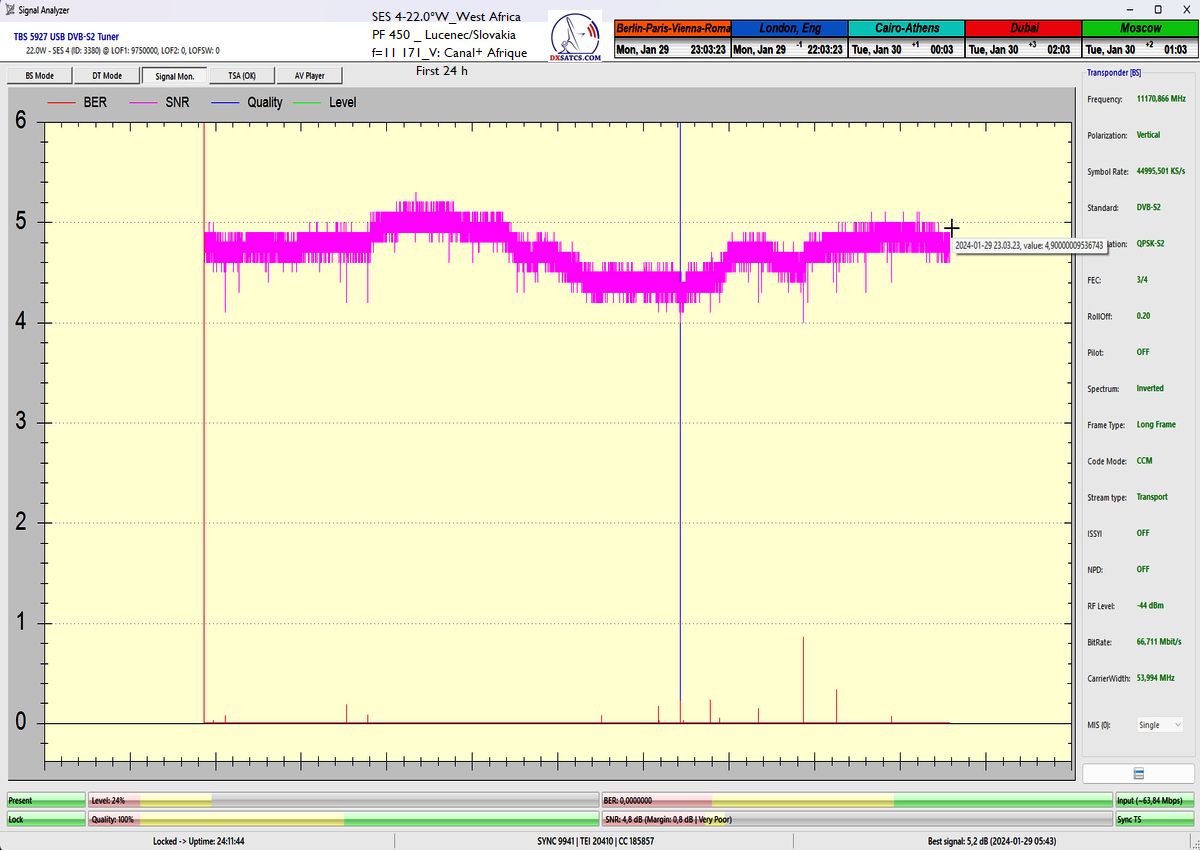Viewport: 1200px width, 850px height.
Task: Click the Quality 100% progress bar
Action: tap(343, 819)
